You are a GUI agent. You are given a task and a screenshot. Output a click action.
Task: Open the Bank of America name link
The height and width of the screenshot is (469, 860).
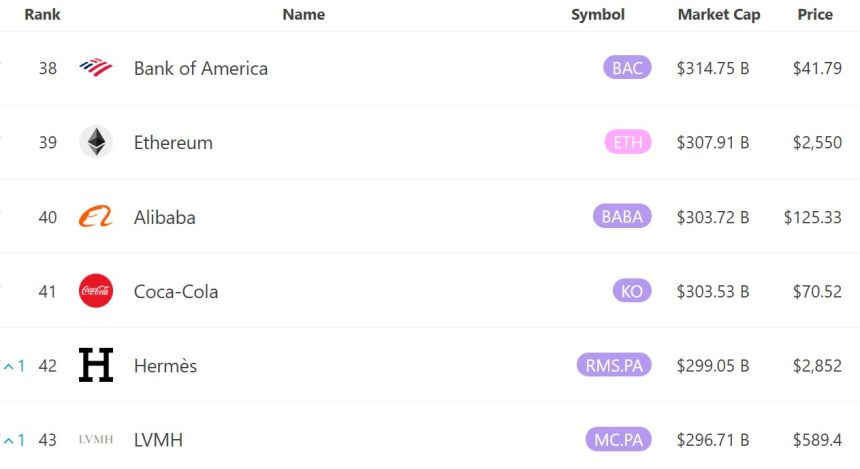tap(201, 68)
